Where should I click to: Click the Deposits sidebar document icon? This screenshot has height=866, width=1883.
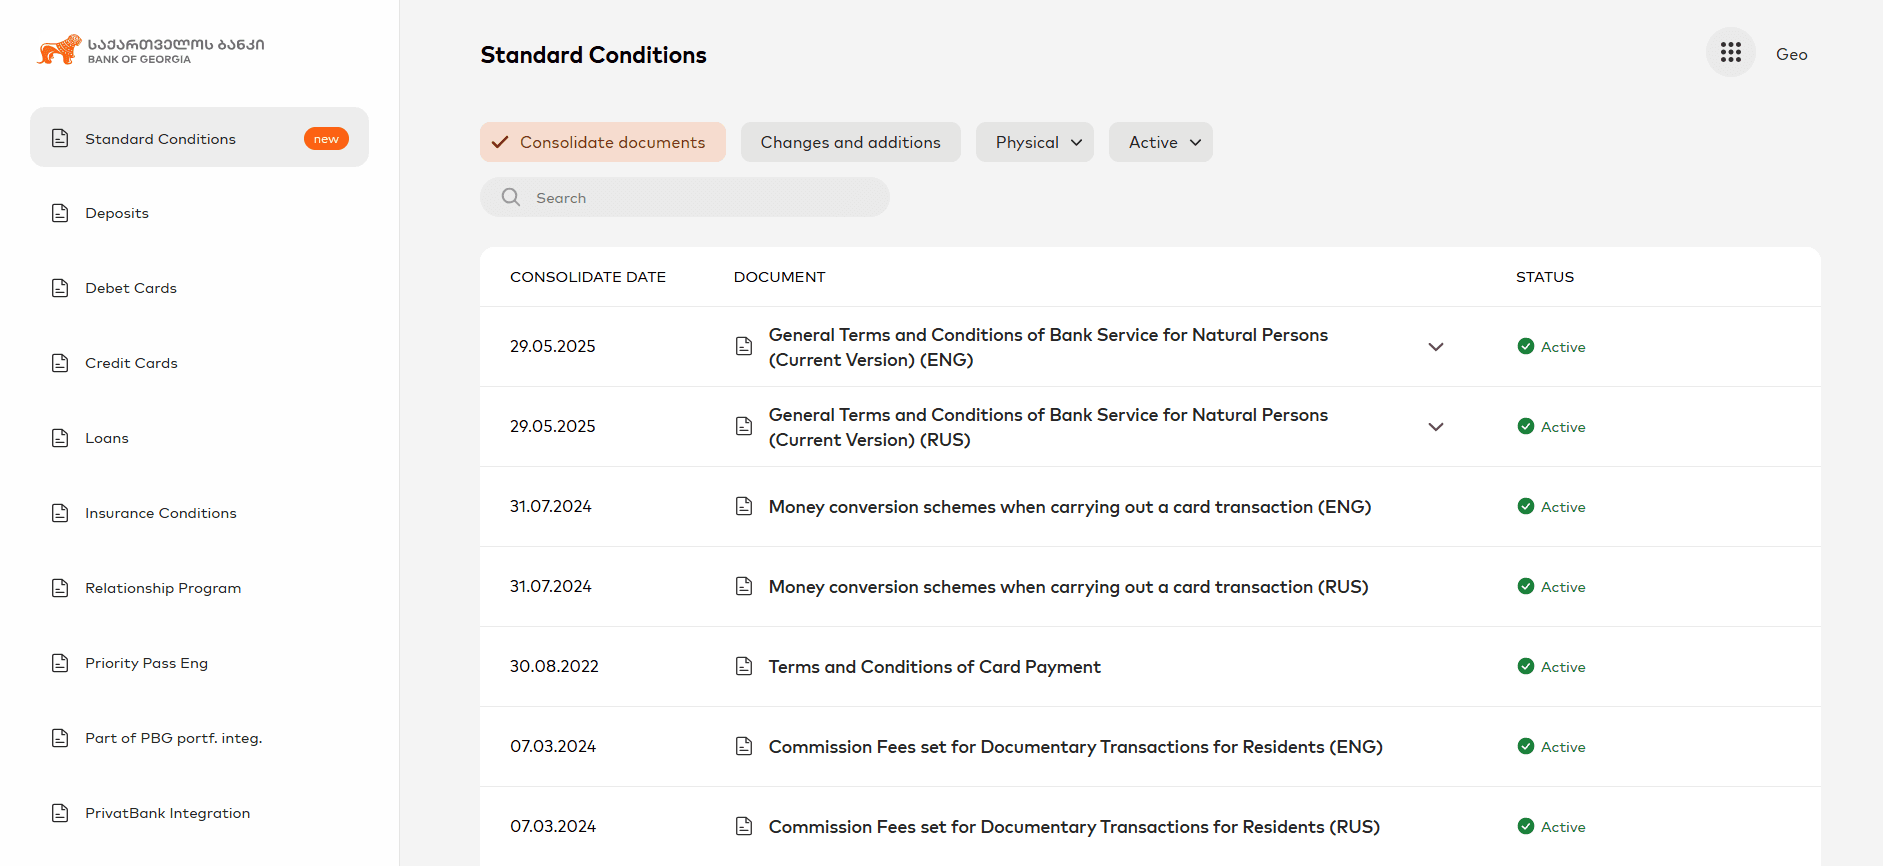pyautogui.click(x=60, y=213)
